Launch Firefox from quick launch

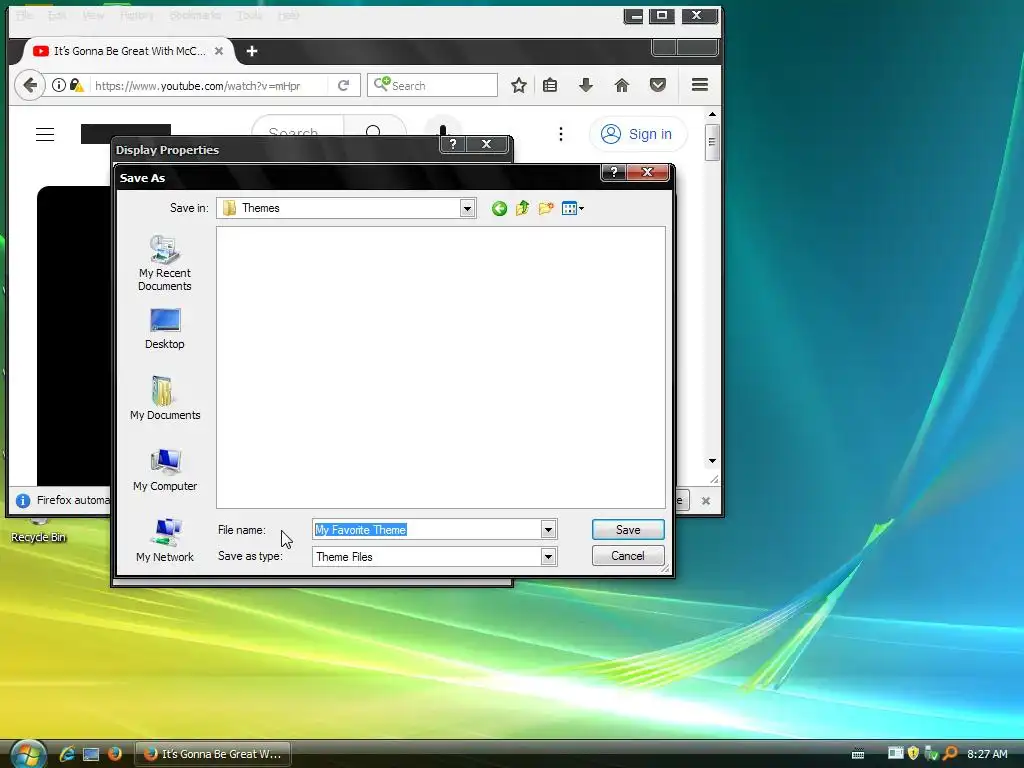(115, 754)
